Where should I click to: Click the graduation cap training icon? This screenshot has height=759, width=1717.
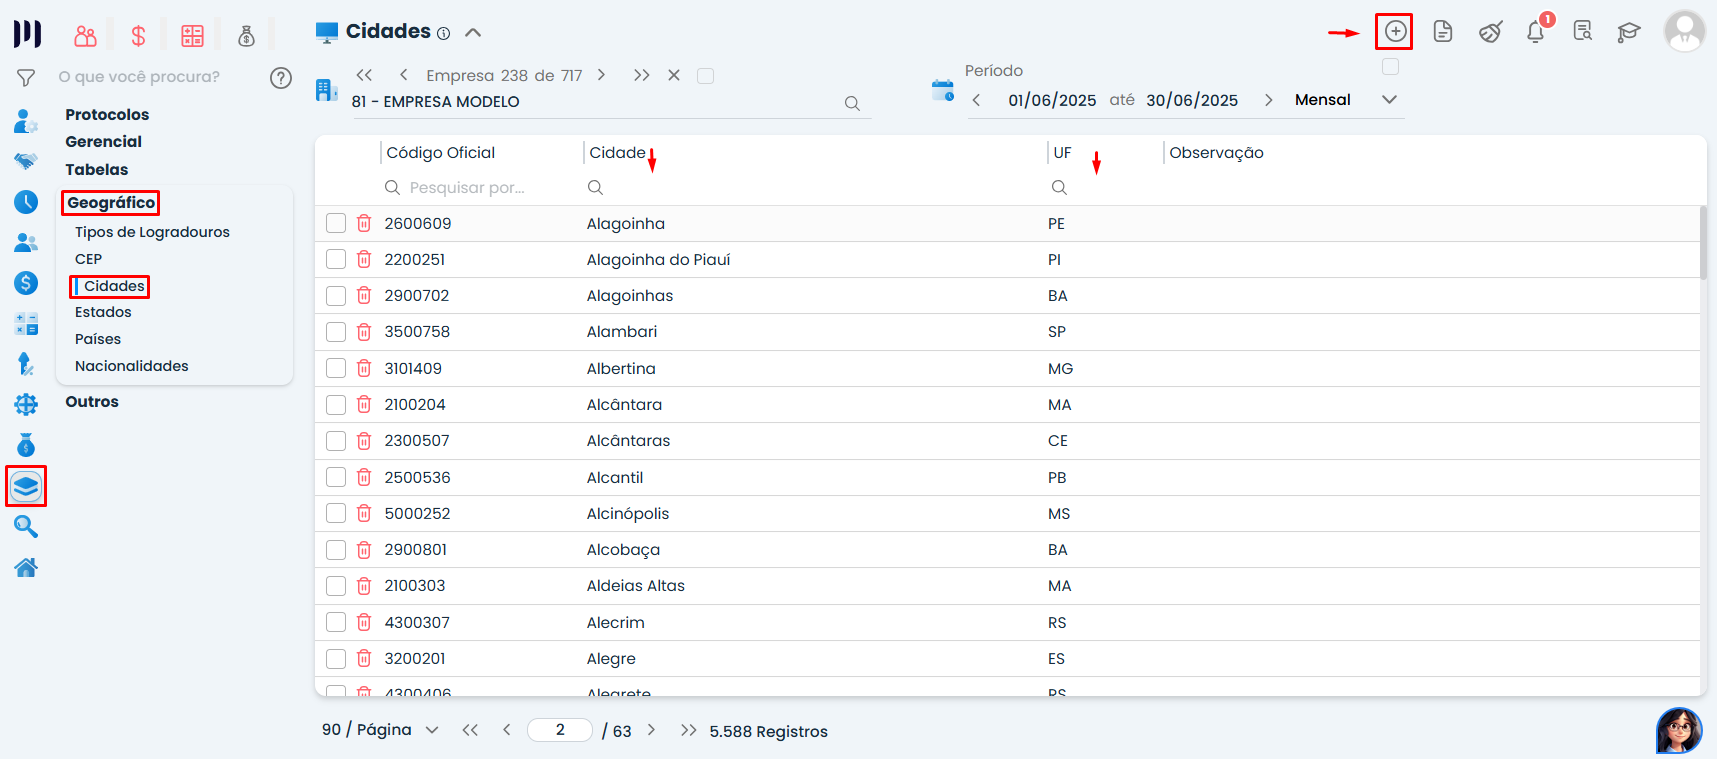tap(1629, 32)
